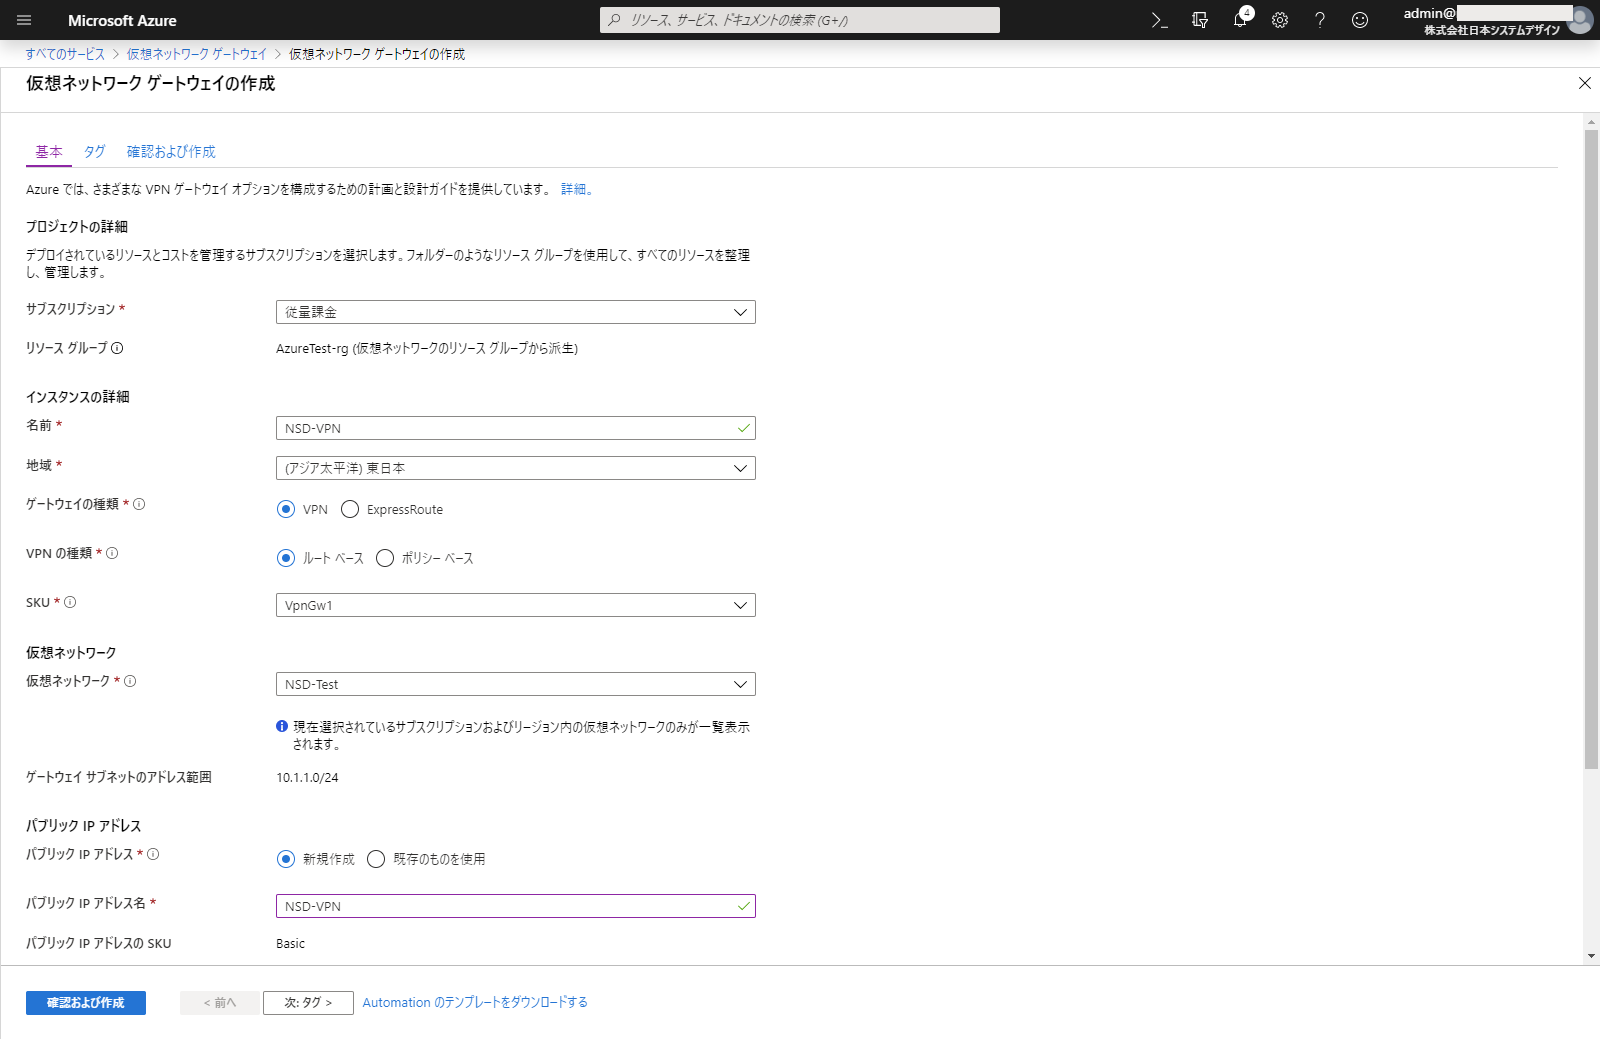Viewport: 1600px width, 1039px height.
Task: Open portal settings gear
Action: (1280, 20)
